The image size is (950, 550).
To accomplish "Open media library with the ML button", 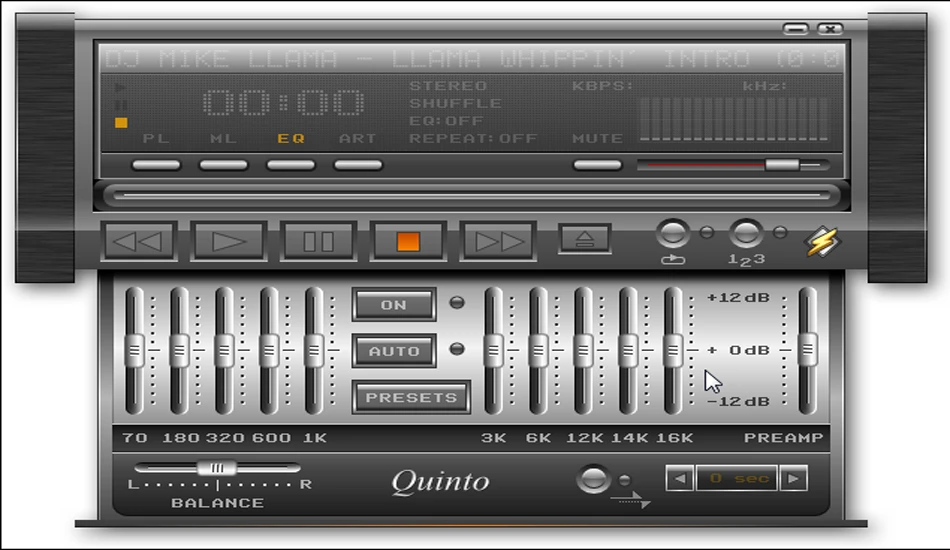I will (x=224, y=165).
